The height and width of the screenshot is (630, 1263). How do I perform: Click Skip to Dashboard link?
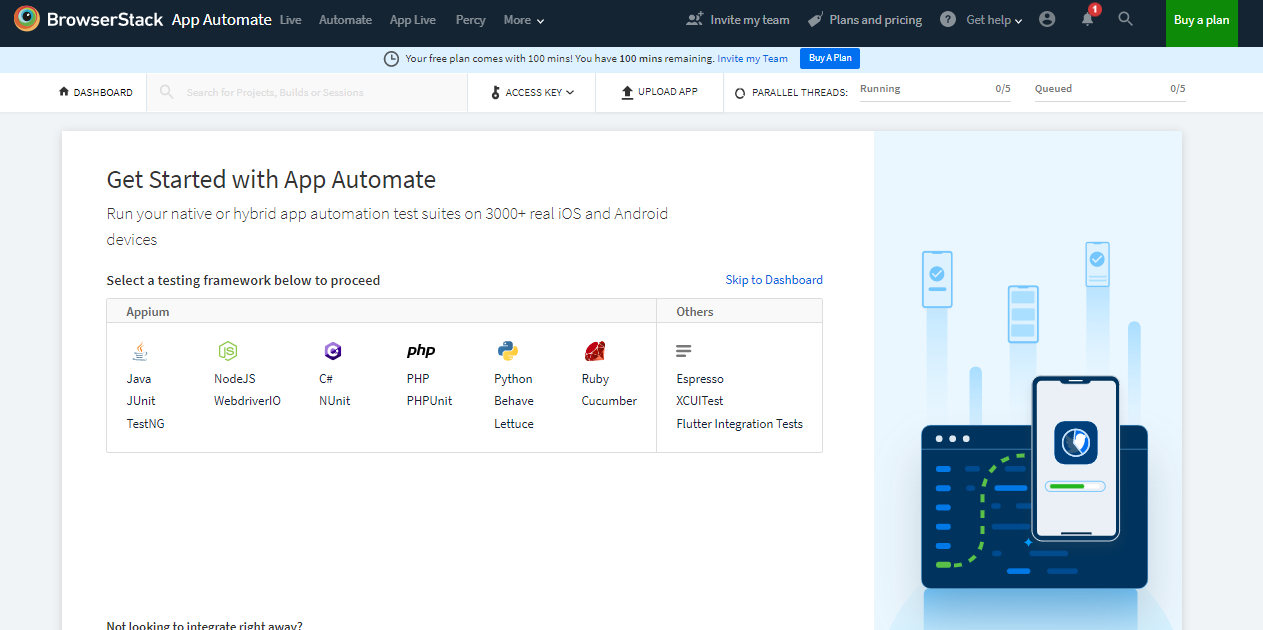pos(773,280)
